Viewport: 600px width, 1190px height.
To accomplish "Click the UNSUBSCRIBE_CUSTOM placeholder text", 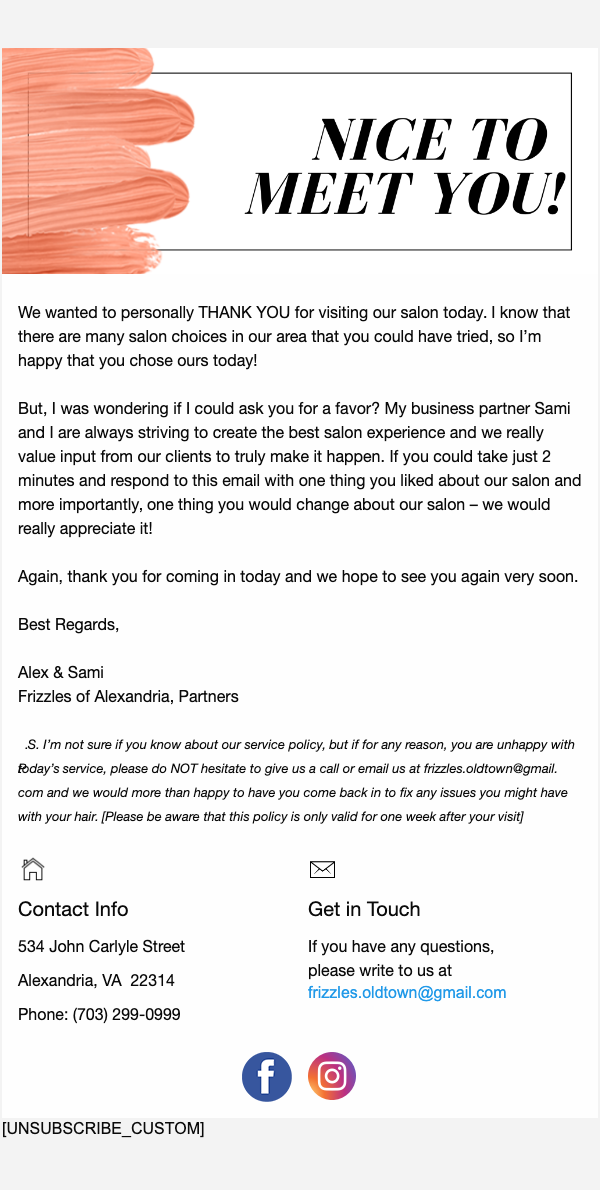I will click(103, 1128).
